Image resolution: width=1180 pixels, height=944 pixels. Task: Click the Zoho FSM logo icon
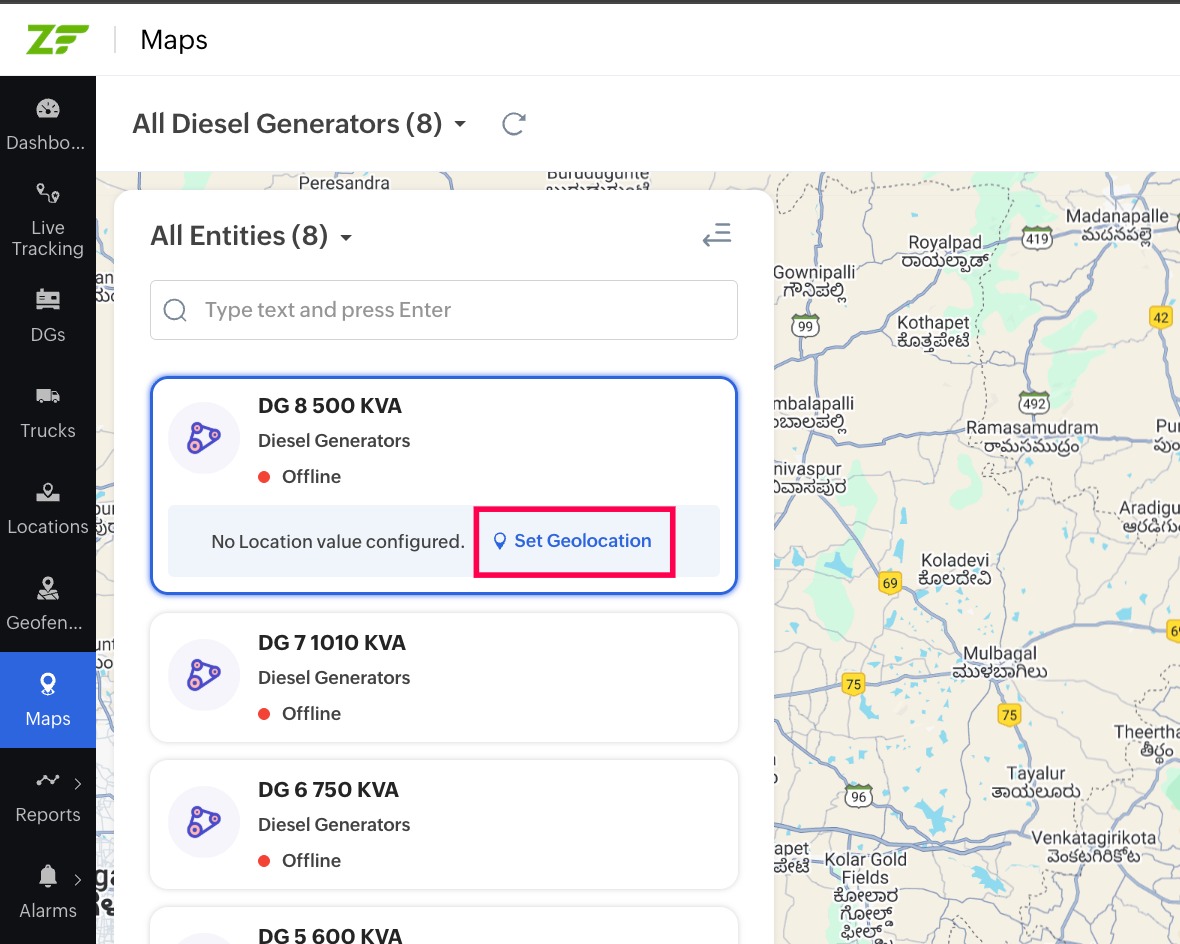pos(57,40)
